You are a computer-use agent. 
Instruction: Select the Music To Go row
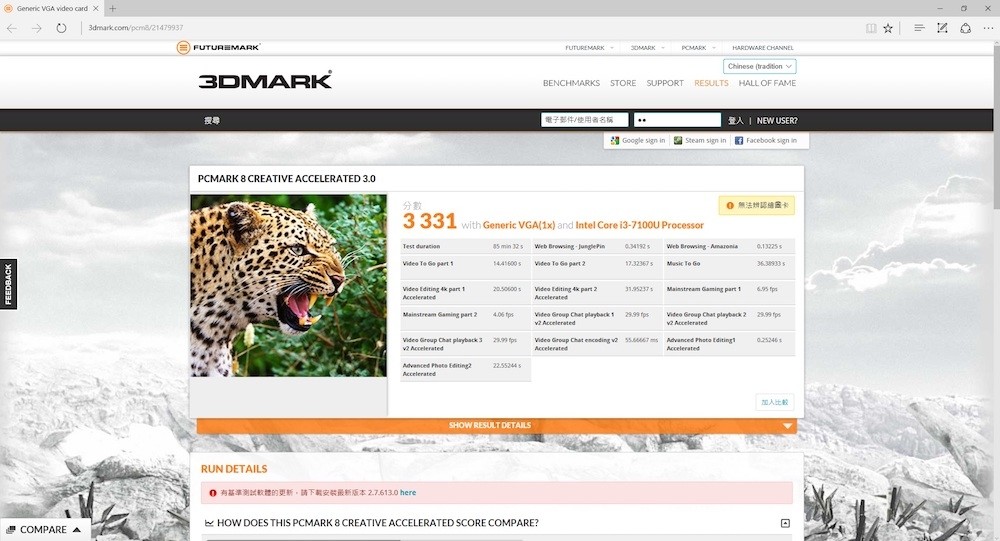[730, 267]
